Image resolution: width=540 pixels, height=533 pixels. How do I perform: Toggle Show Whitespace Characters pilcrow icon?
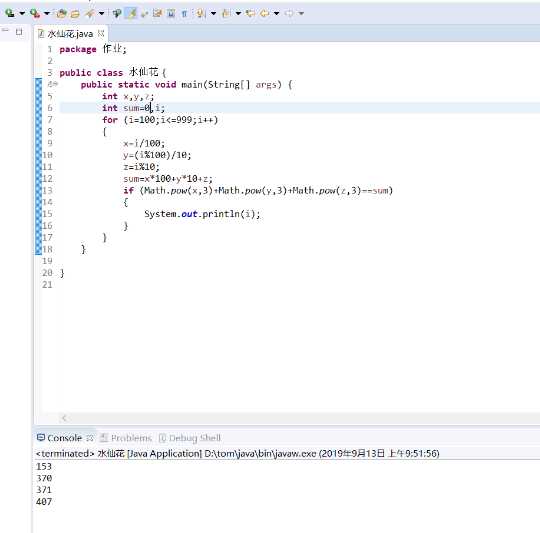[185, 13]
